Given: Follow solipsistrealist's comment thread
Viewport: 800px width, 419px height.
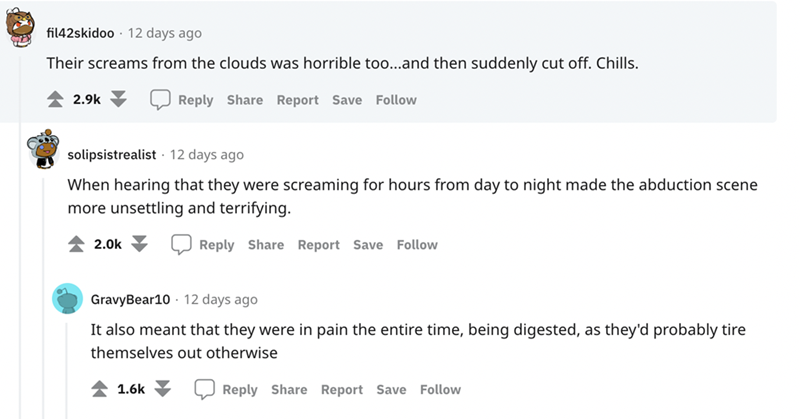Looking at the screenshot, I should 417,245.
